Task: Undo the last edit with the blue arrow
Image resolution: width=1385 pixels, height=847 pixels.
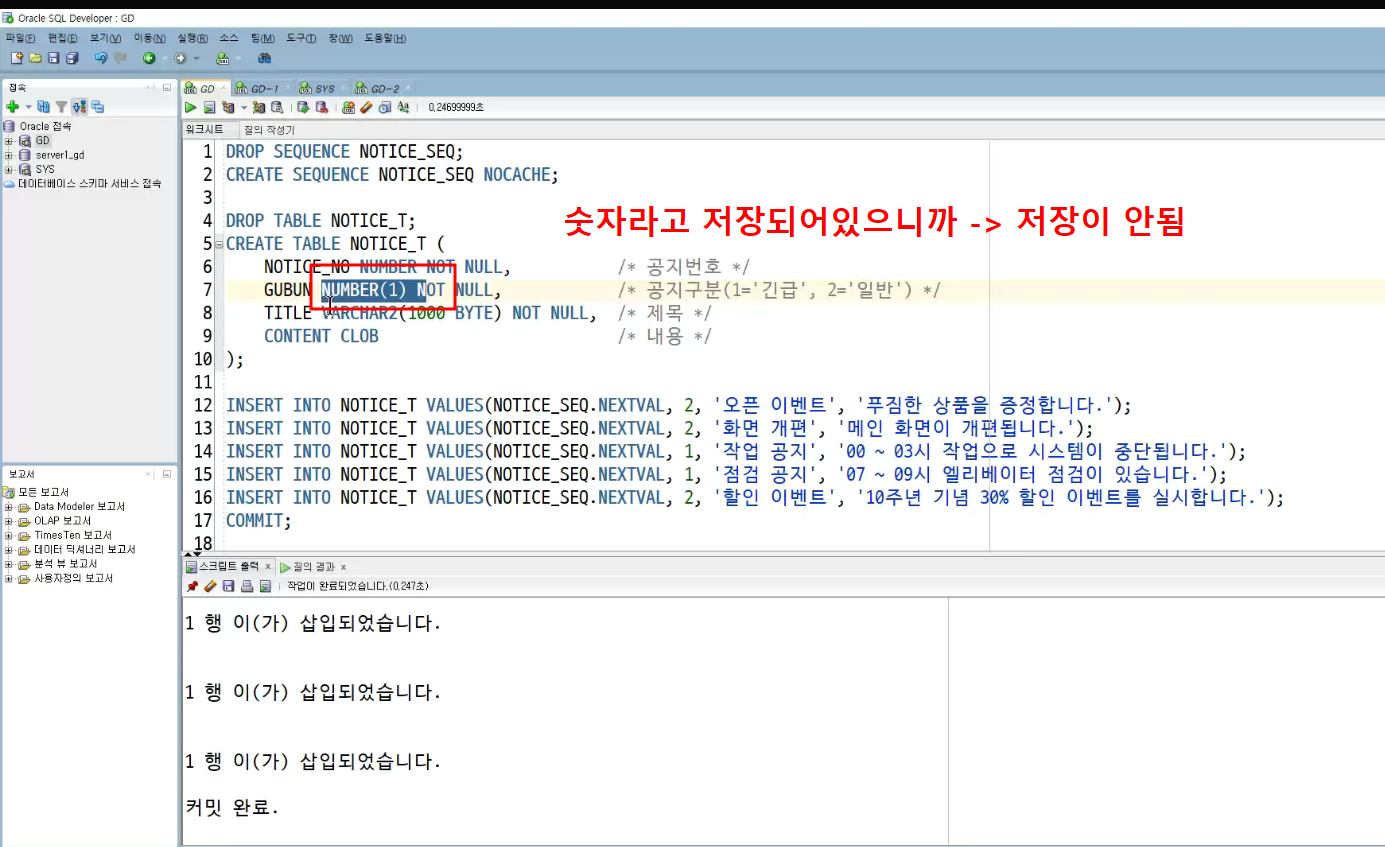Action: 101,58
